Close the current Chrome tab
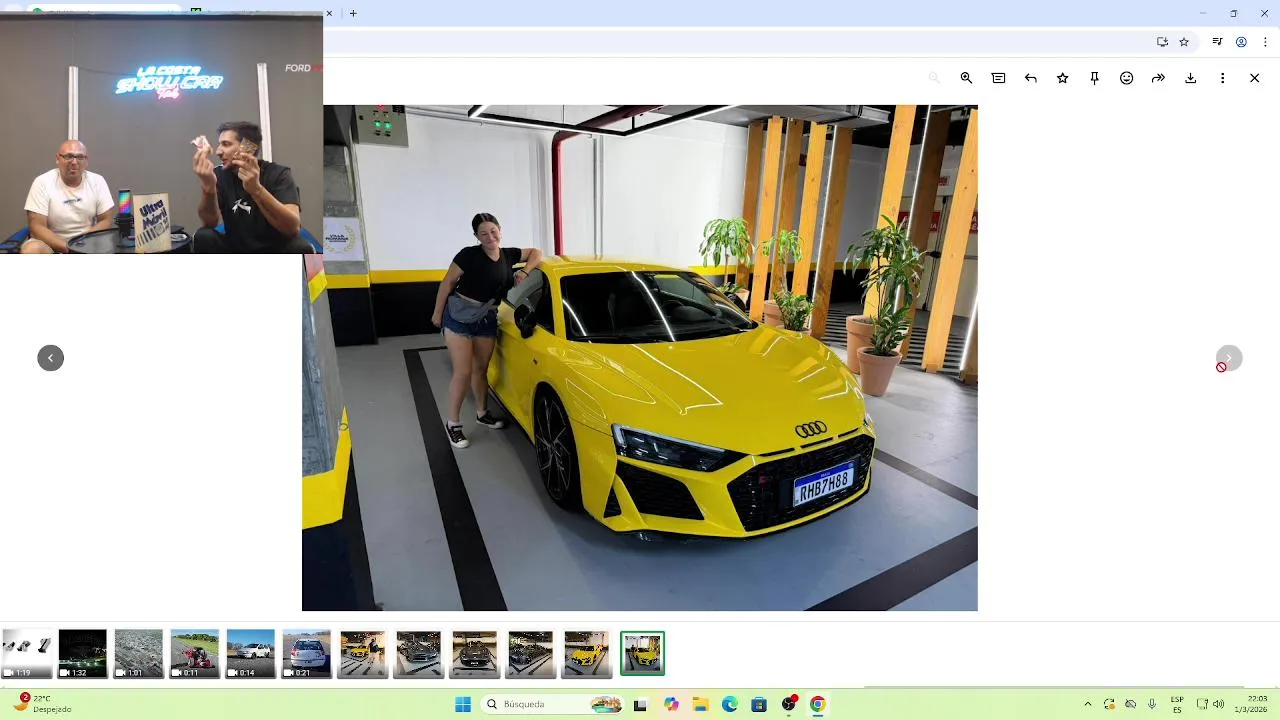The height and width of the screenshot is (720, 1280). click(x=329, y=13)
